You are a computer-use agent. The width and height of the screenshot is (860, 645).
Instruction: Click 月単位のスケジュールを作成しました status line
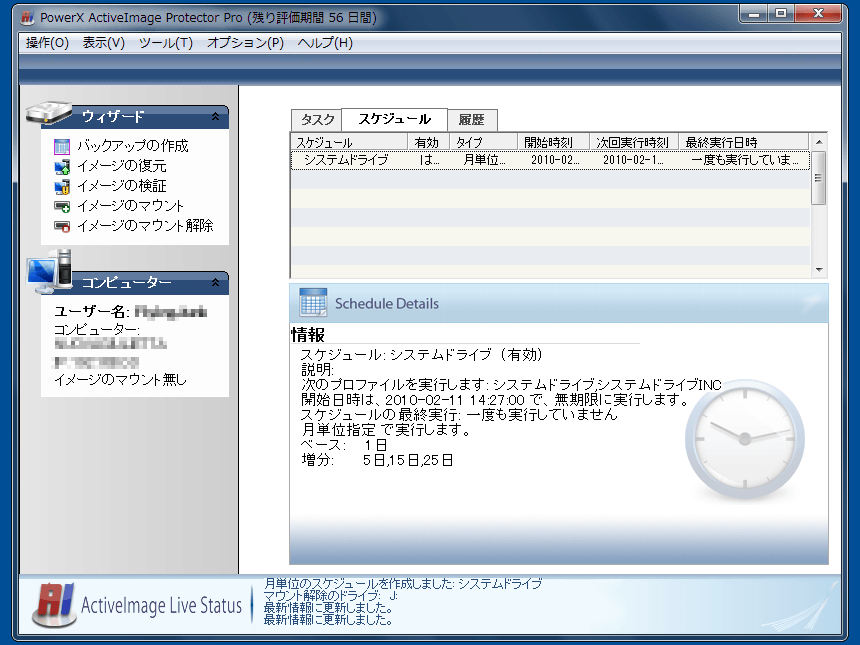pyautogui.click(x=403, y=584)
